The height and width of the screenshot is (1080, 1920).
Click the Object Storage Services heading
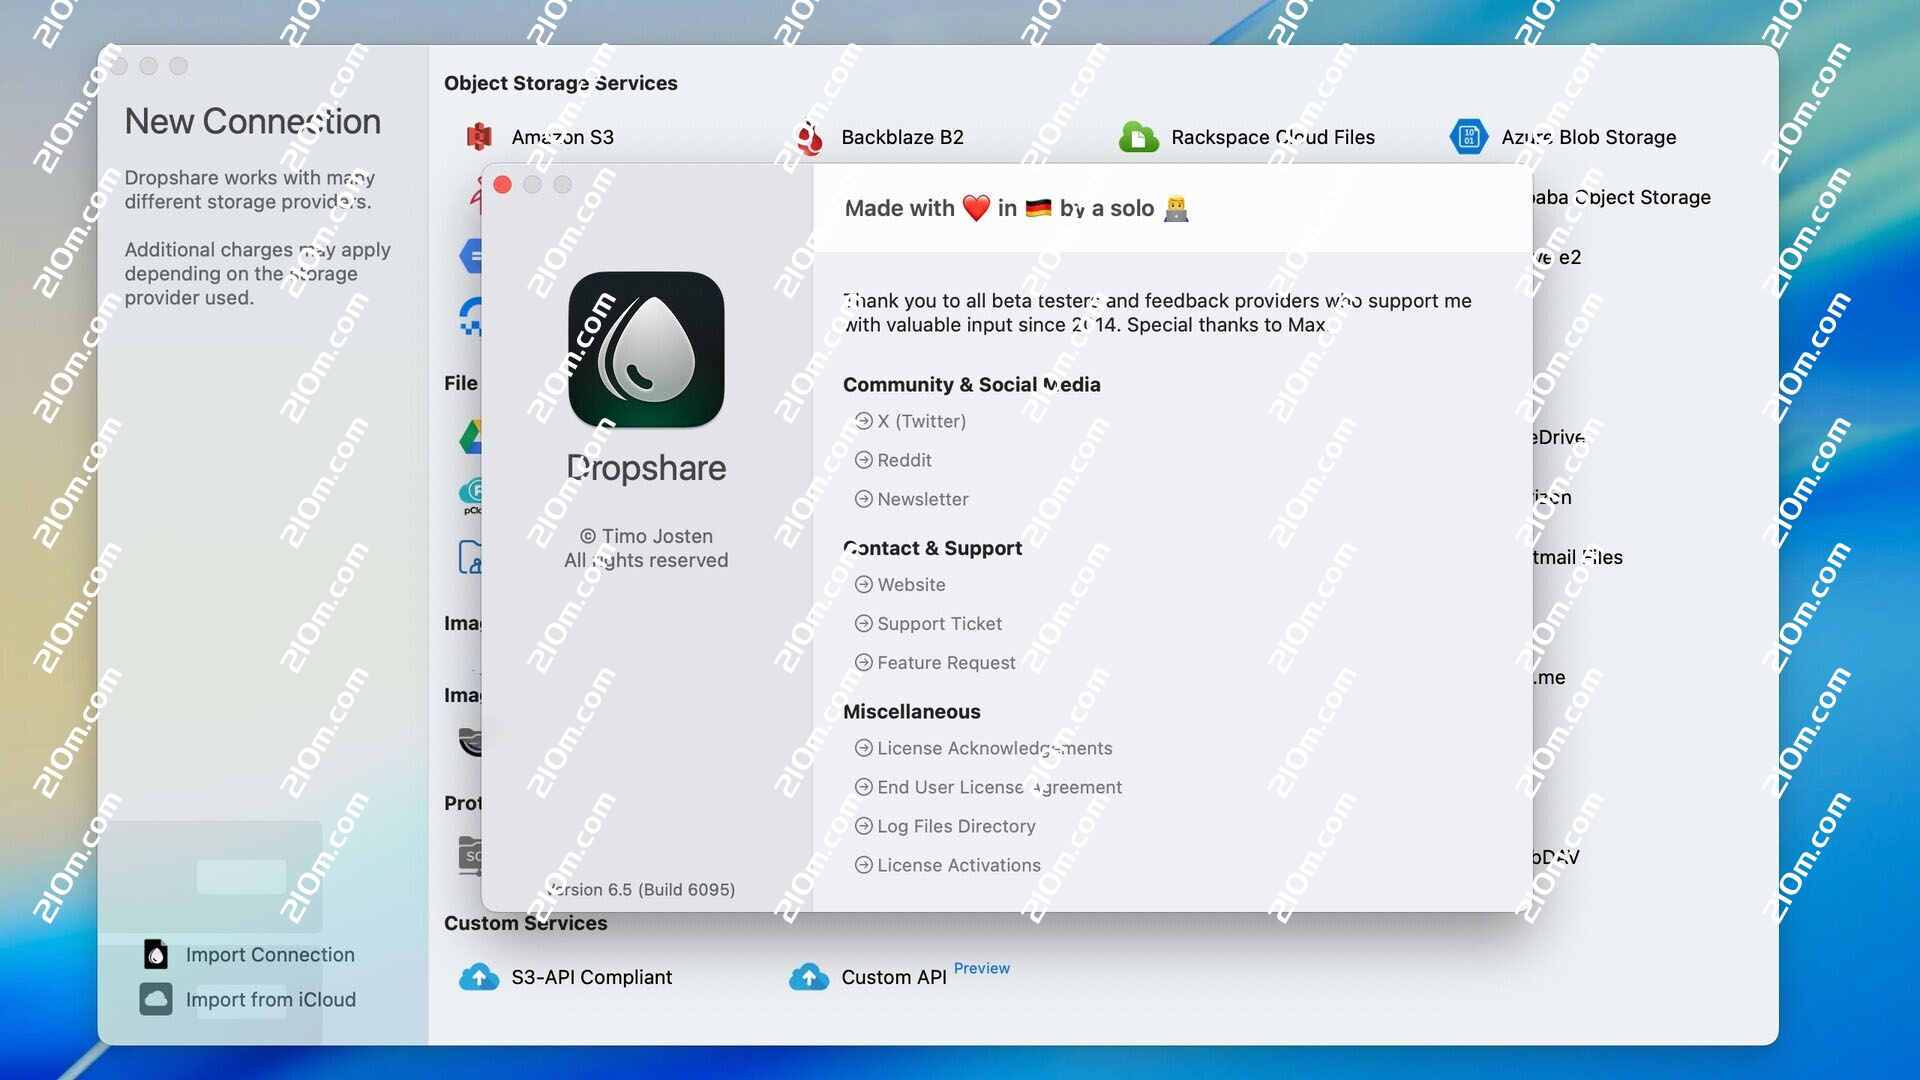[560, 83]
